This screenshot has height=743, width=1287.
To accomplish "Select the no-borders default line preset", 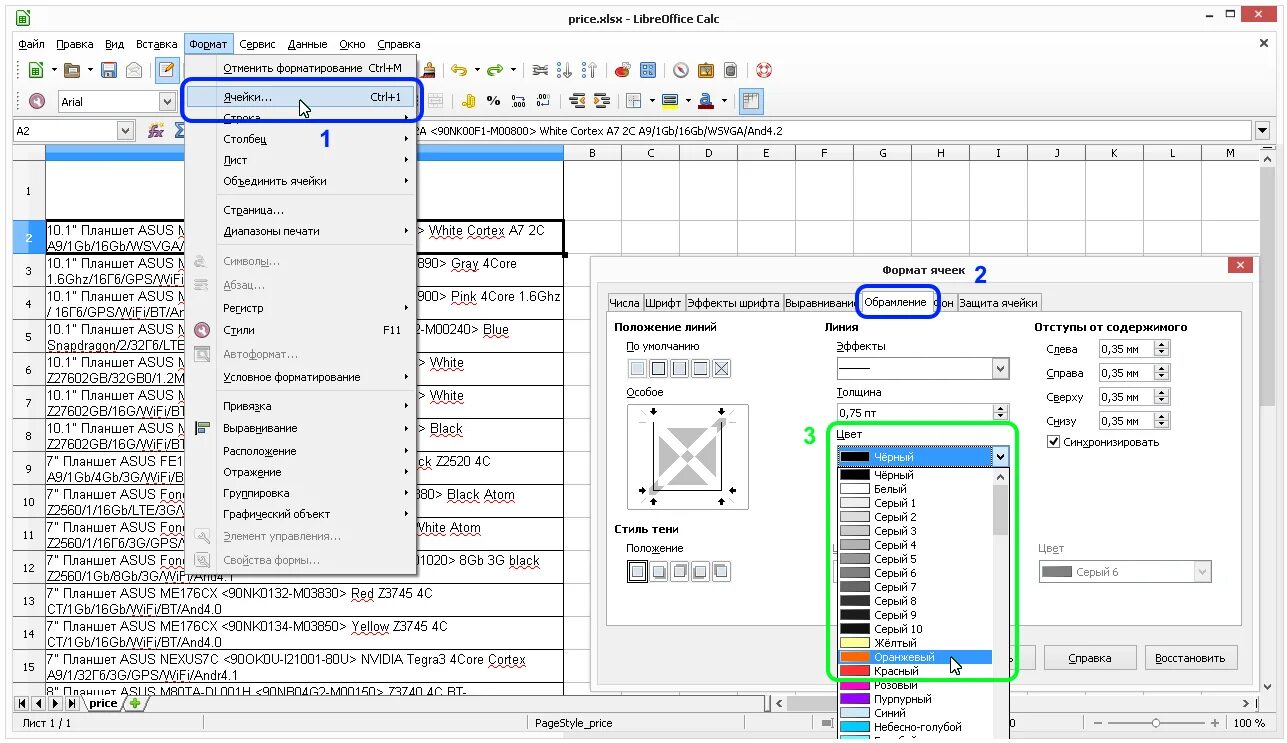I will pos(637,369).
